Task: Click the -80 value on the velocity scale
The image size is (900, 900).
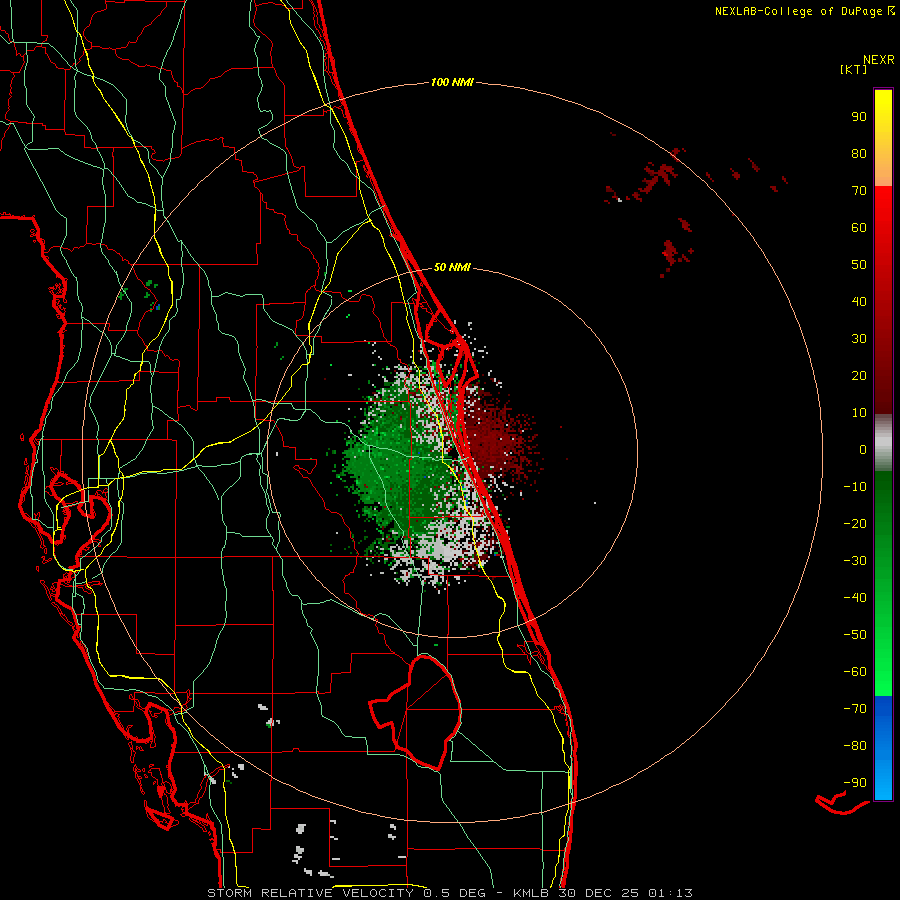Action: [x=855, y=746]
